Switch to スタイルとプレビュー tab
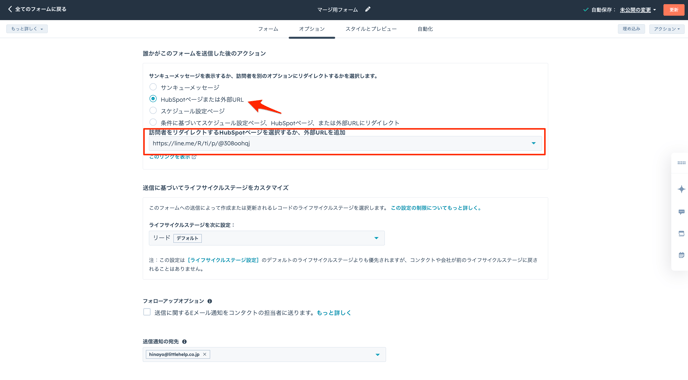This screenshot has height=380, width=688. (371, 29)
